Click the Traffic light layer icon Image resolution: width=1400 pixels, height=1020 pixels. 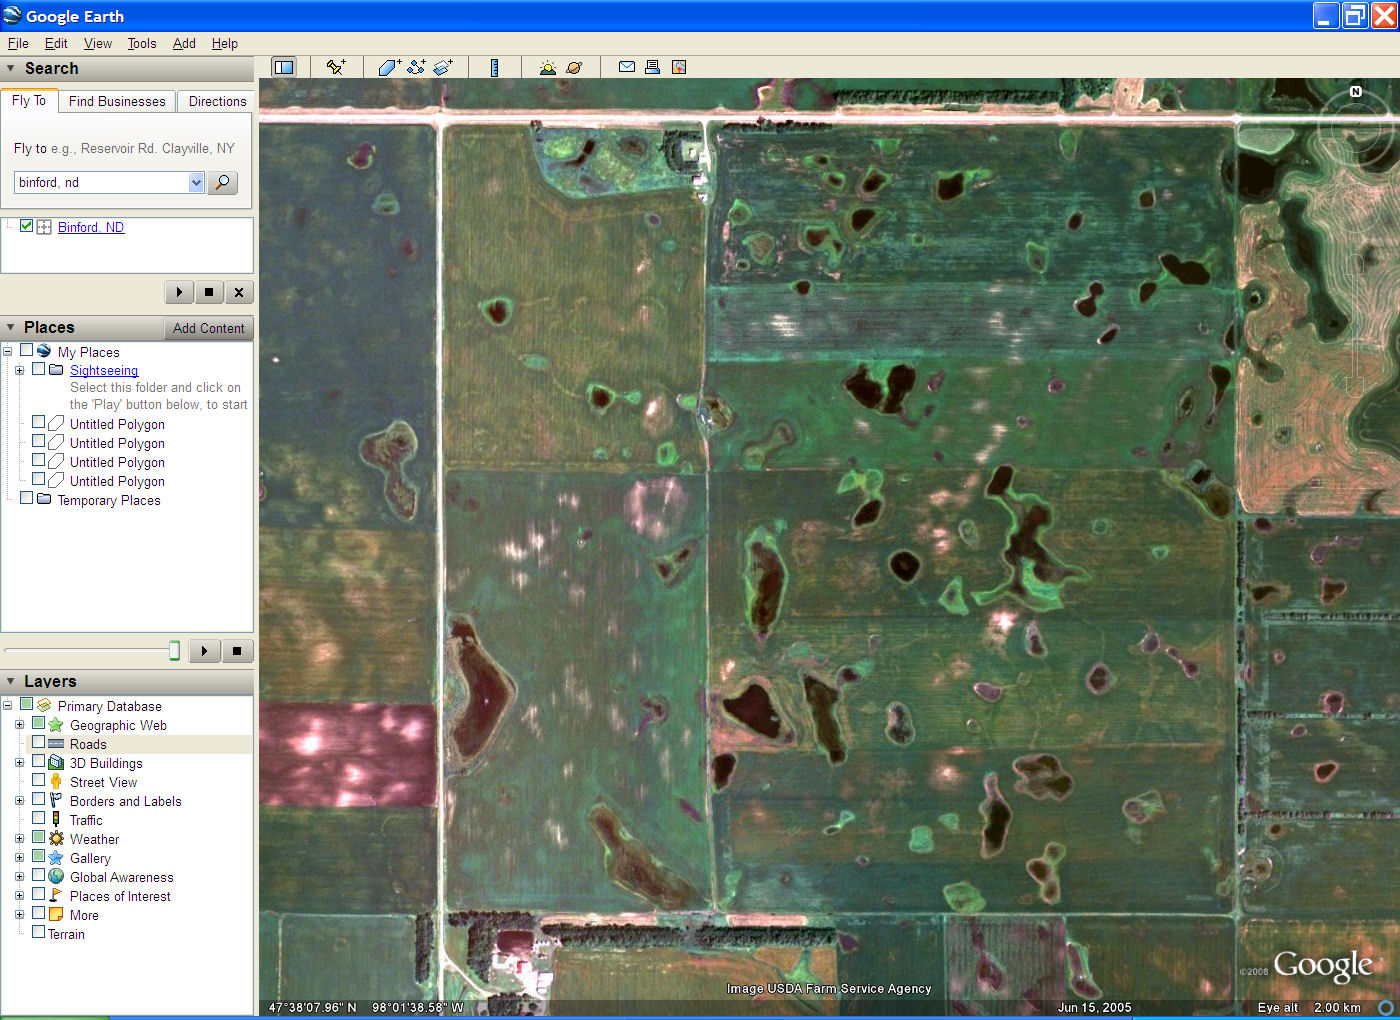tap(56, 820)
